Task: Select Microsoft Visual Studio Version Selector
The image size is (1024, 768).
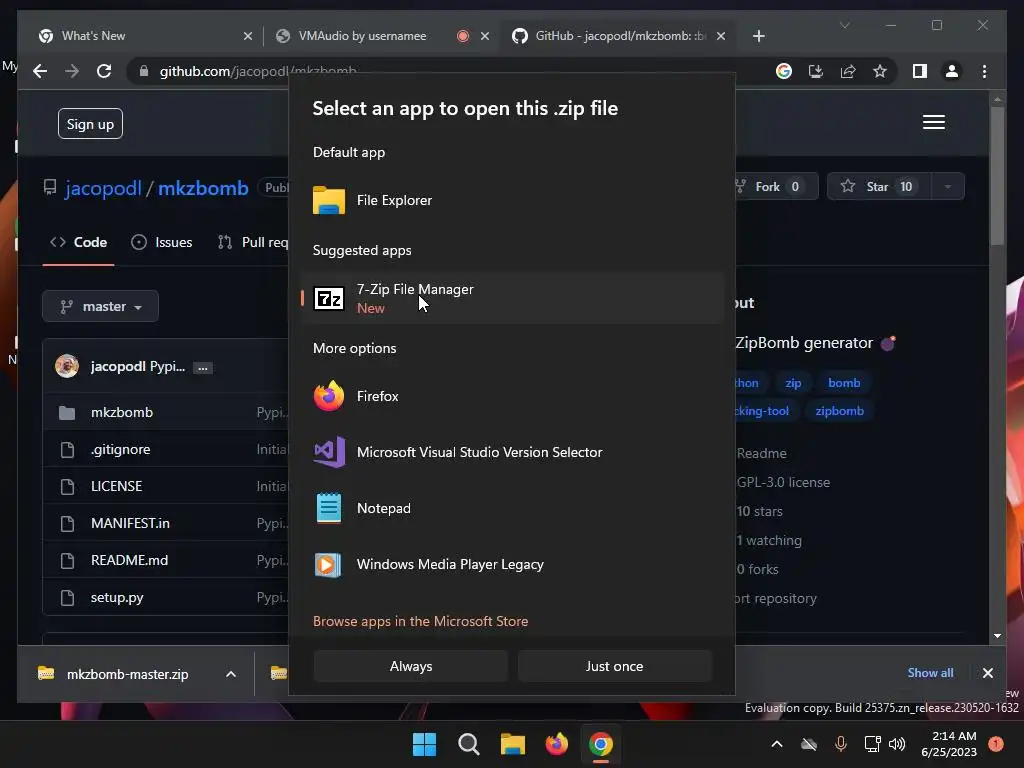Action: click(x=512, y=452)
